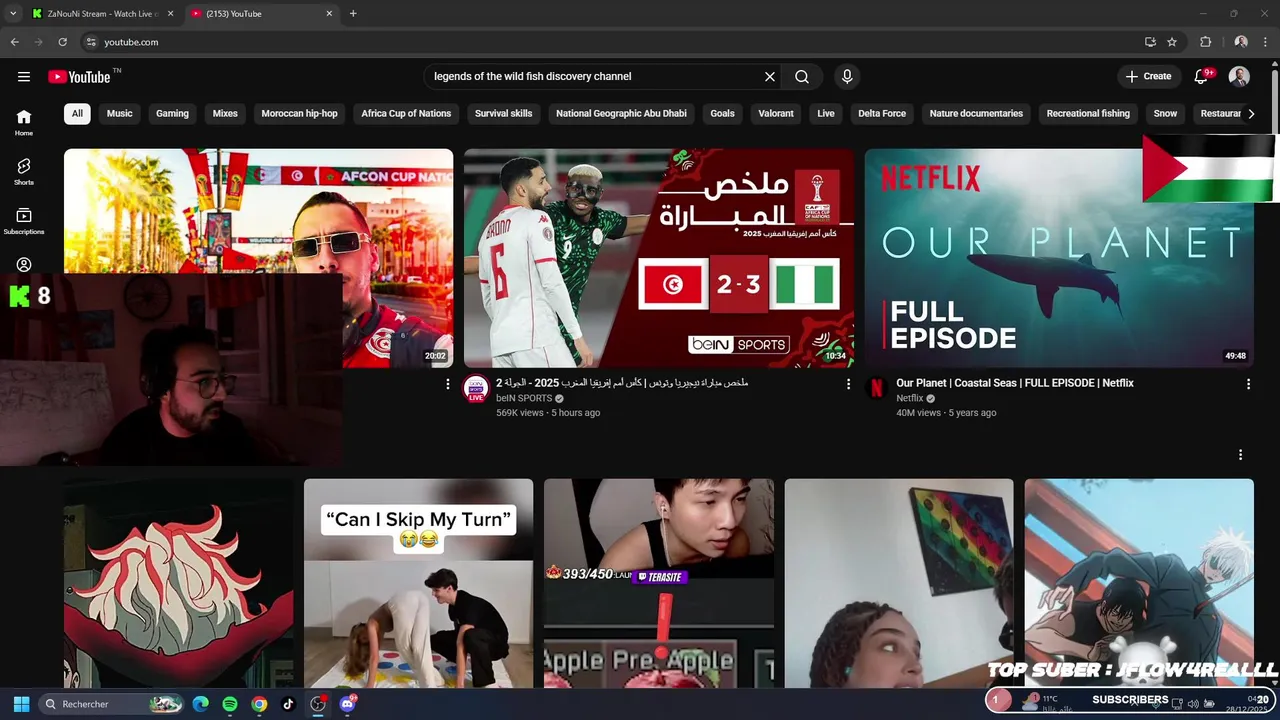Clear the search text with the X icon

pos(770,76)
